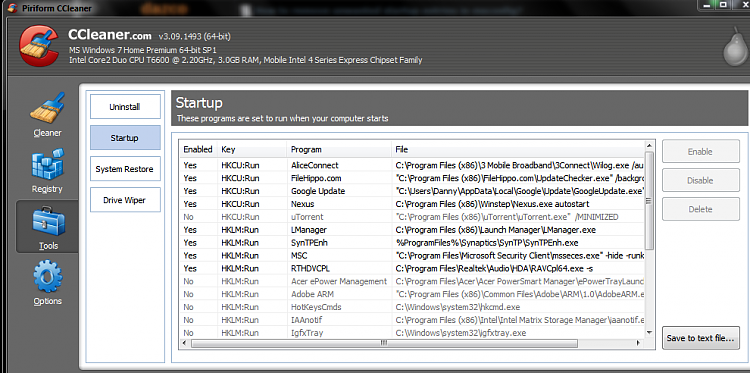Click the Disable button
This screenshot has height=373, width=750.
pos(701,180)
